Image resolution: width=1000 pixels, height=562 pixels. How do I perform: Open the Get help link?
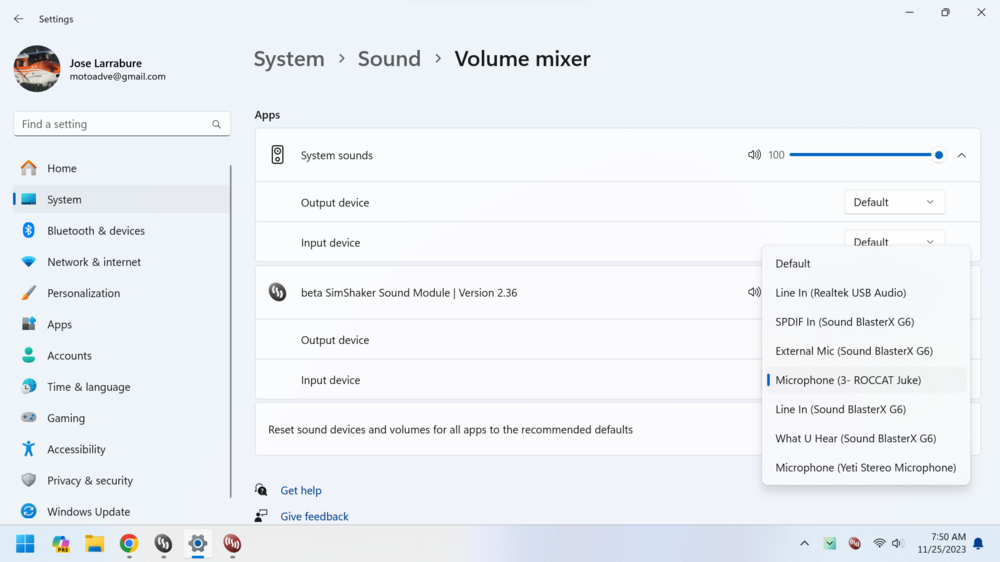(301, 491)
